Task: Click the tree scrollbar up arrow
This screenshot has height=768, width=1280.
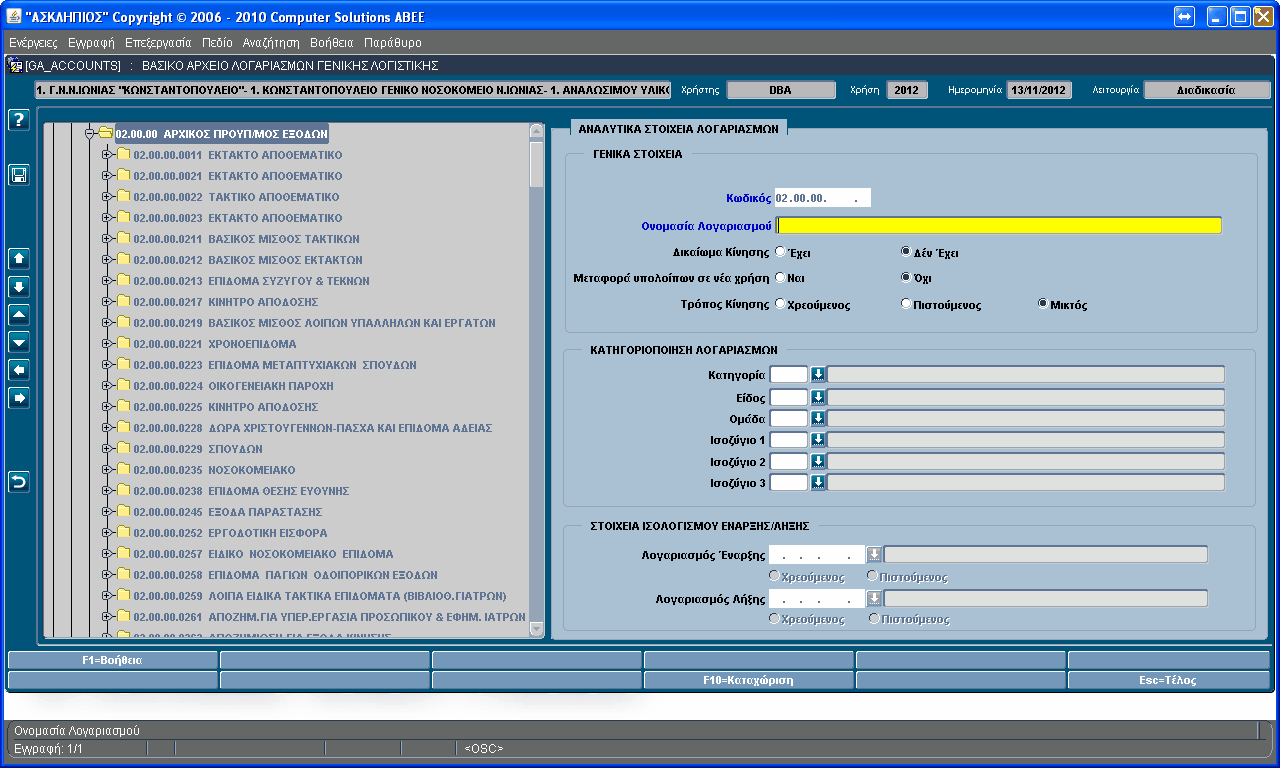Action: click(x=537, y=131)
